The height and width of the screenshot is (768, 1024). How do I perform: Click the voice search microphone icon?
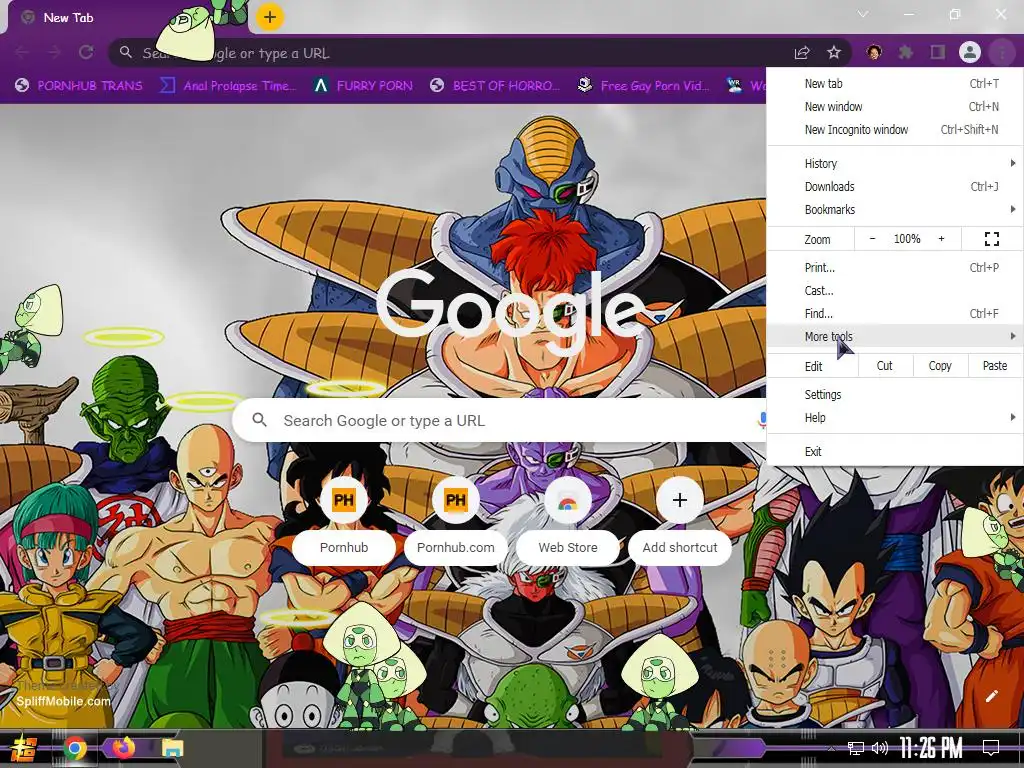click(761, 421)
